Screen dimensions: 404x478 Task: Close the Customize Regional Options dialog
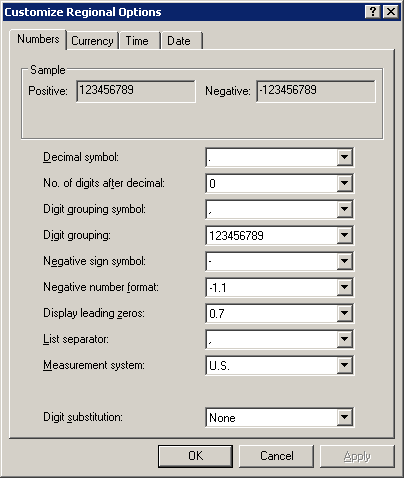[391, 12]
